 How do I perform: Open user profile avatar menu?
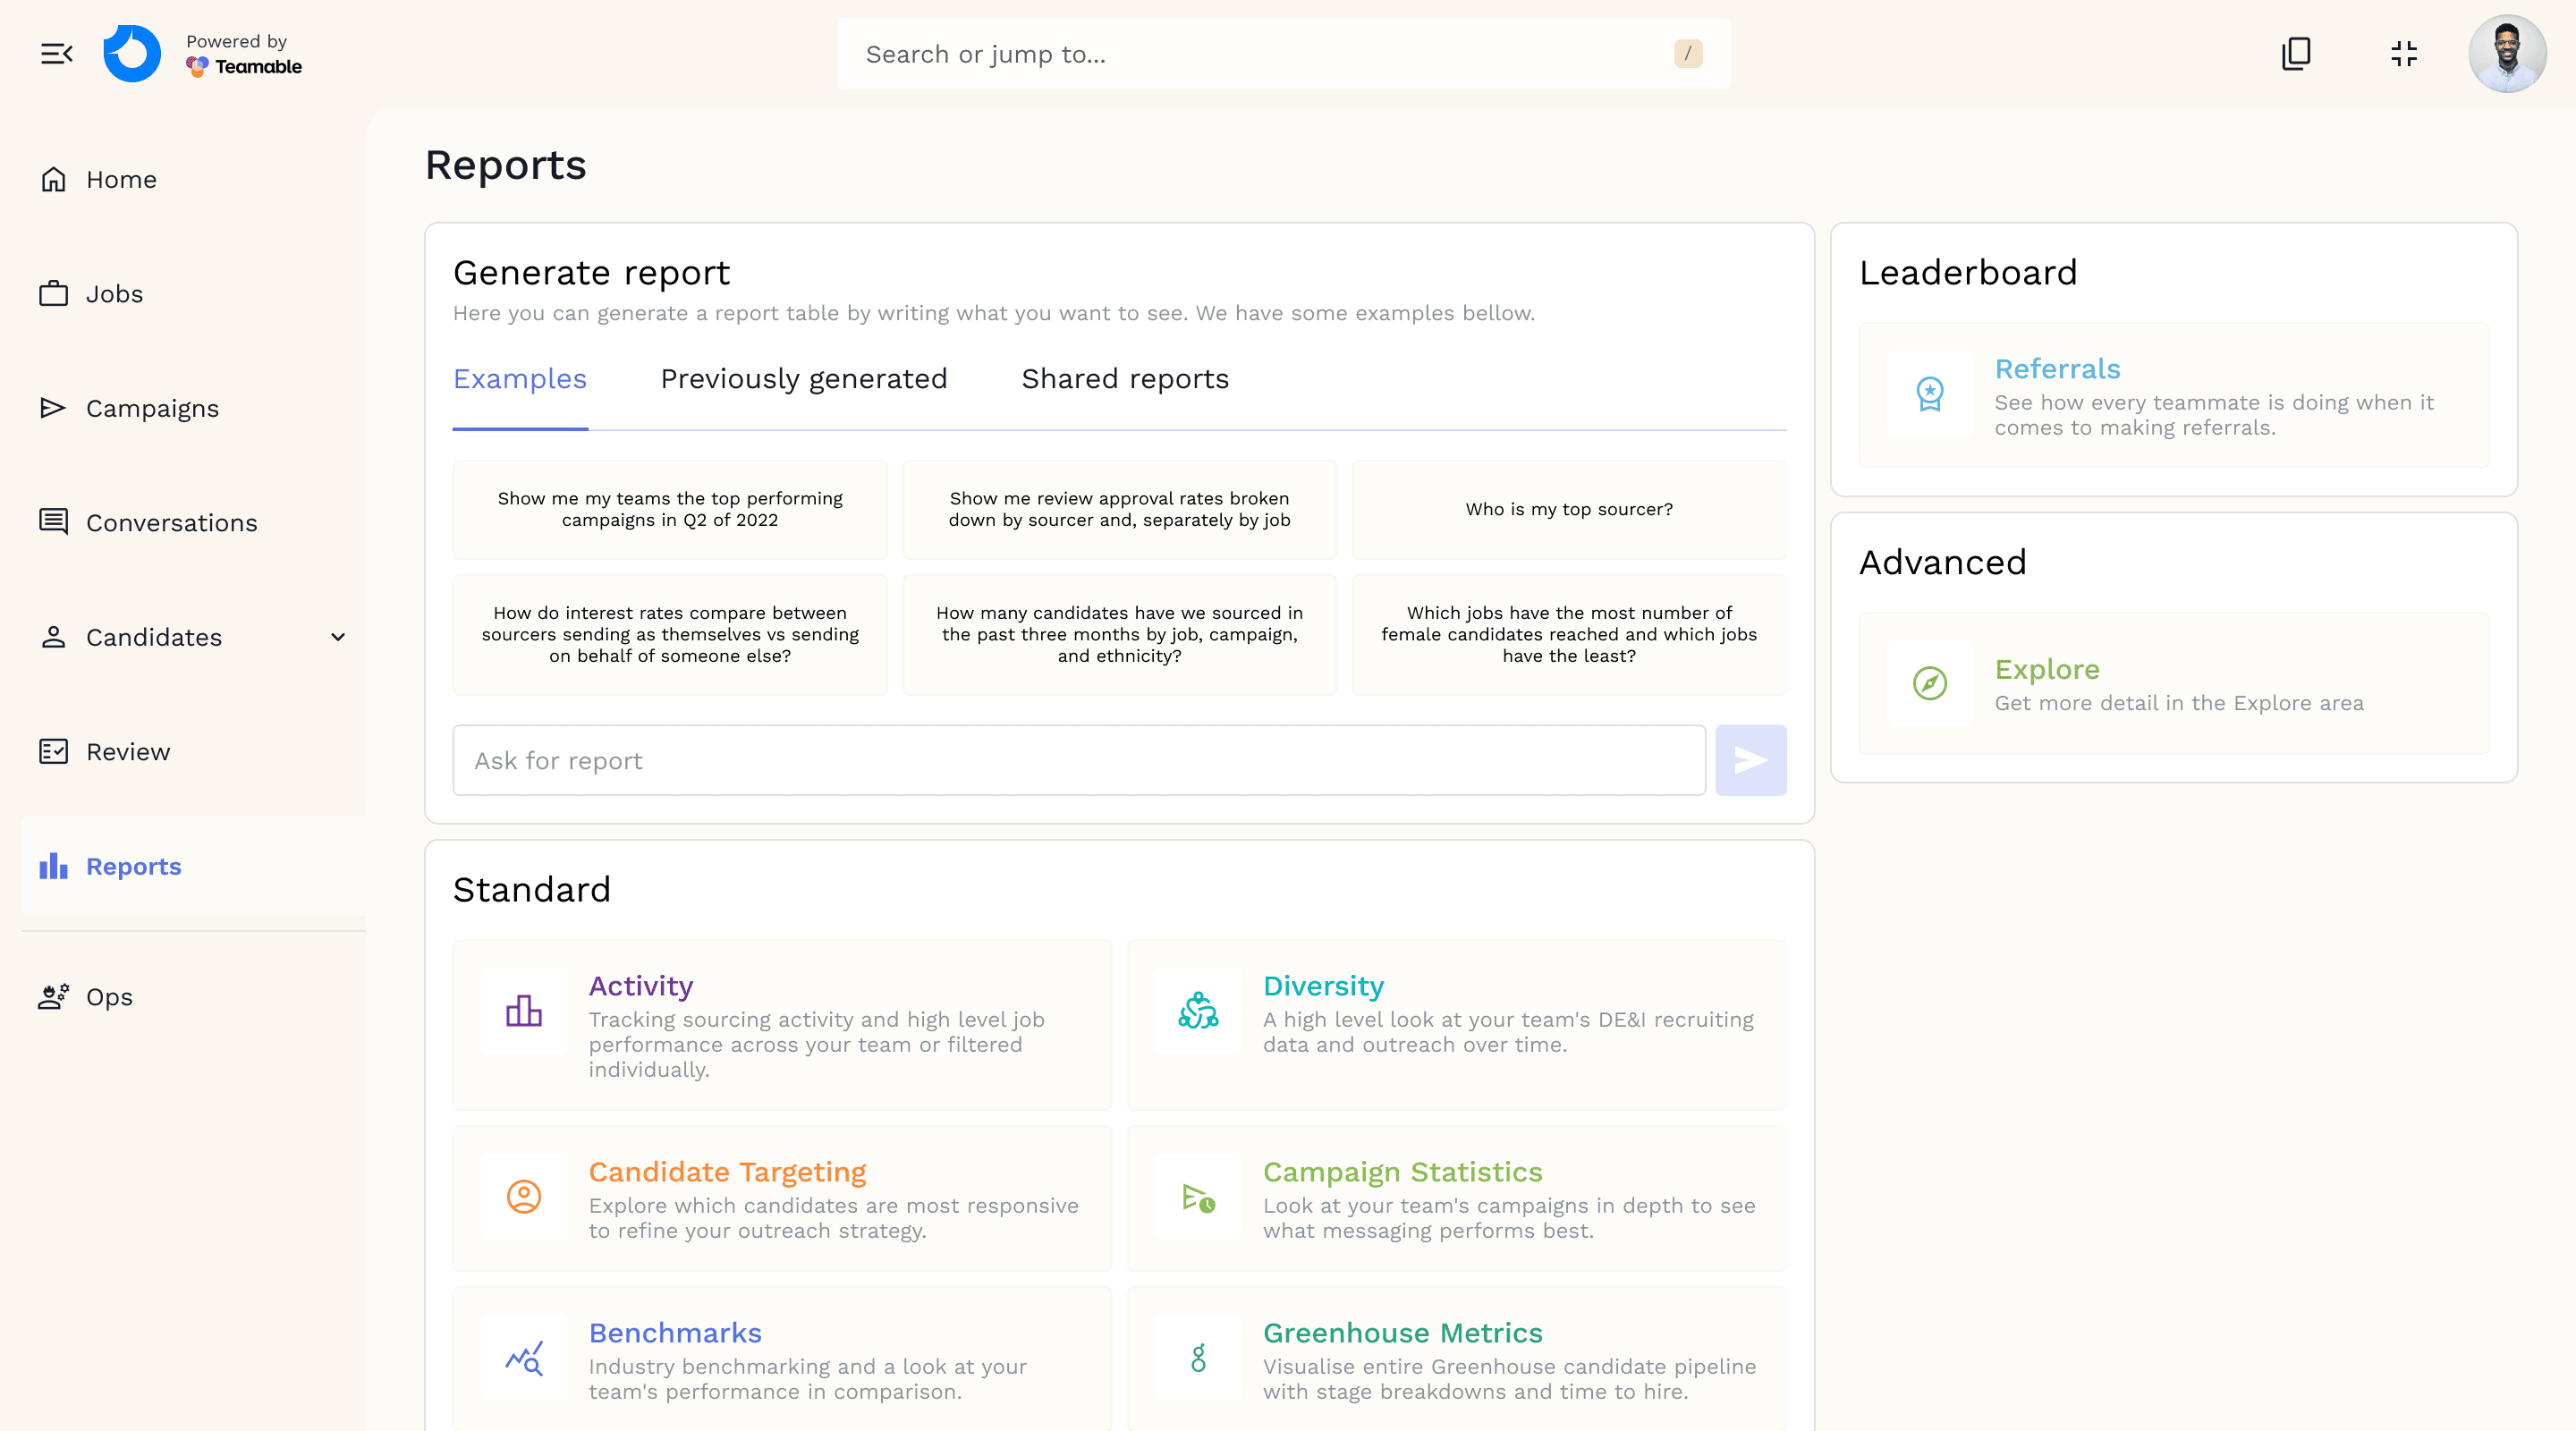click(x=2506, y=54)
